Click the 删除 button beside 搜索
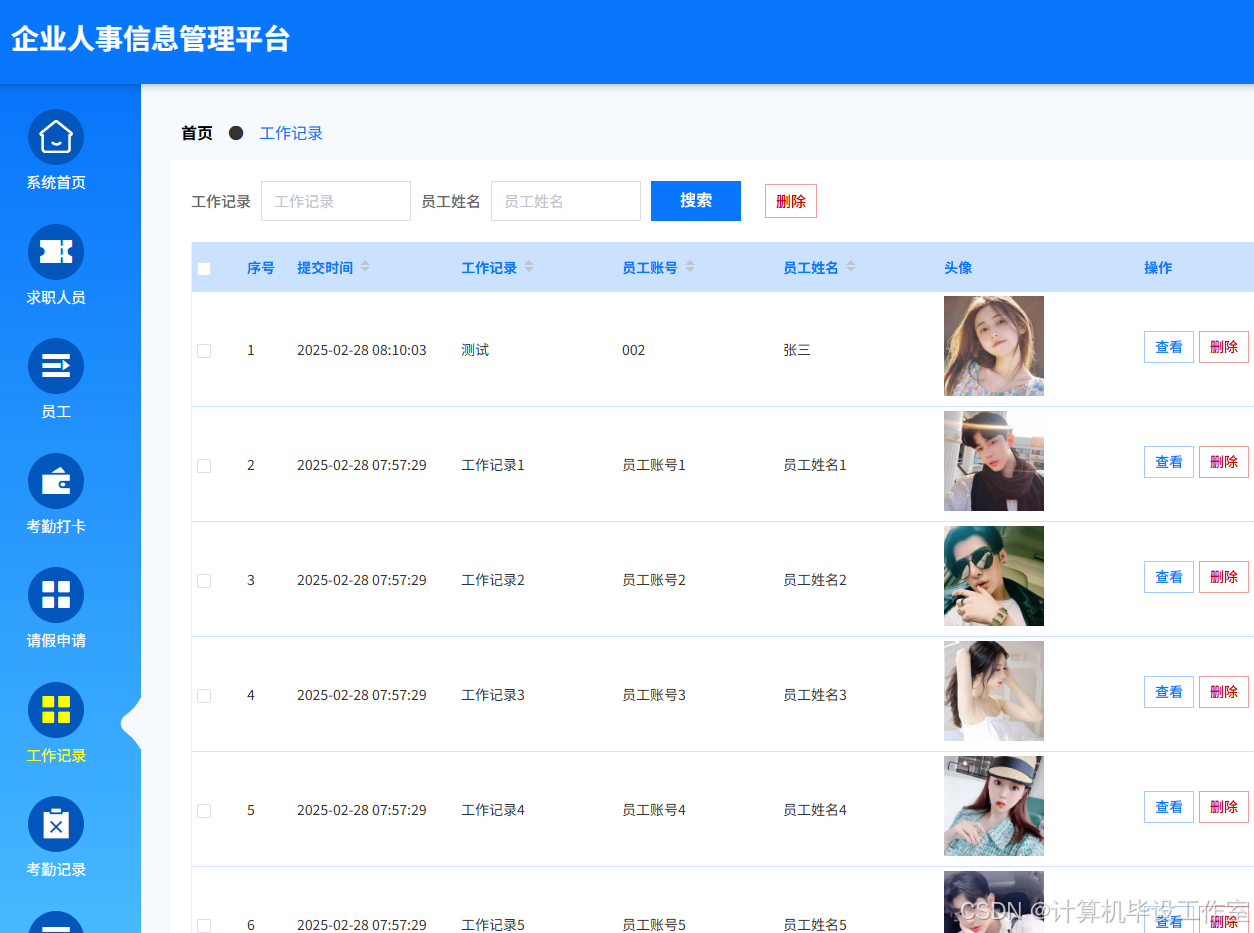The width and height of the screenshot is (1254, 933). pos(791,201)
